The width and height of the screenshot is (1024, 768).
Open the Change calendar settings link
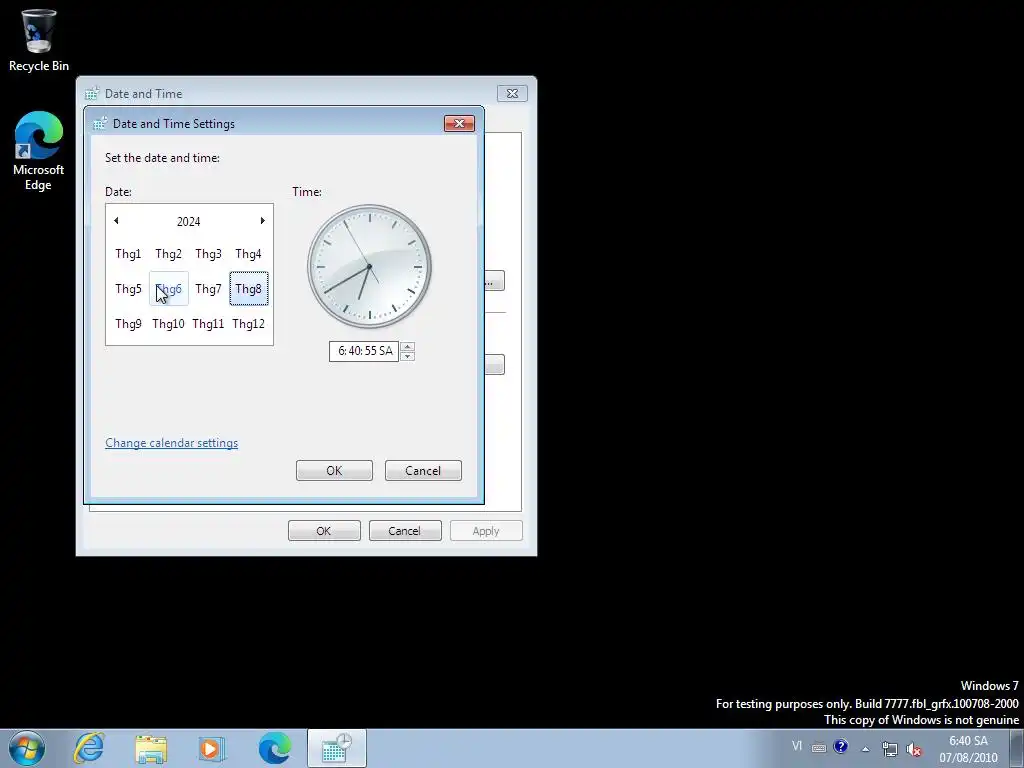[x=172, y=443]
